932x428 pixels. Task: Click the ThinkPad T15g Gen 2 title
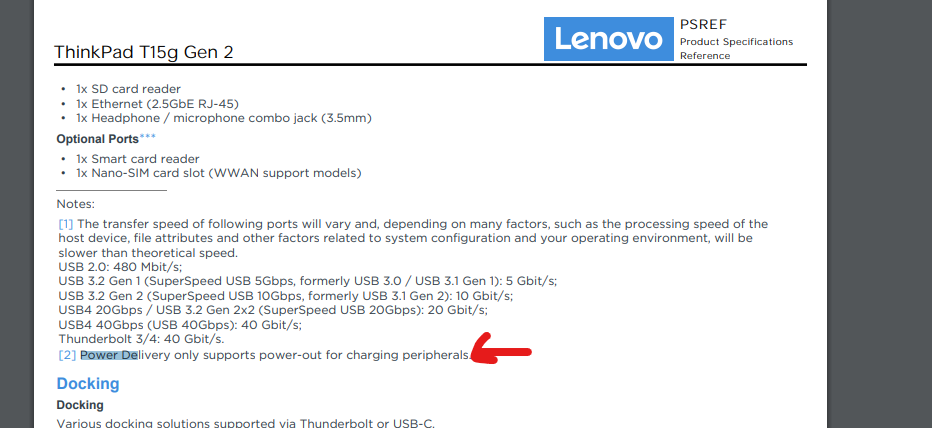[x=144, y=52]
